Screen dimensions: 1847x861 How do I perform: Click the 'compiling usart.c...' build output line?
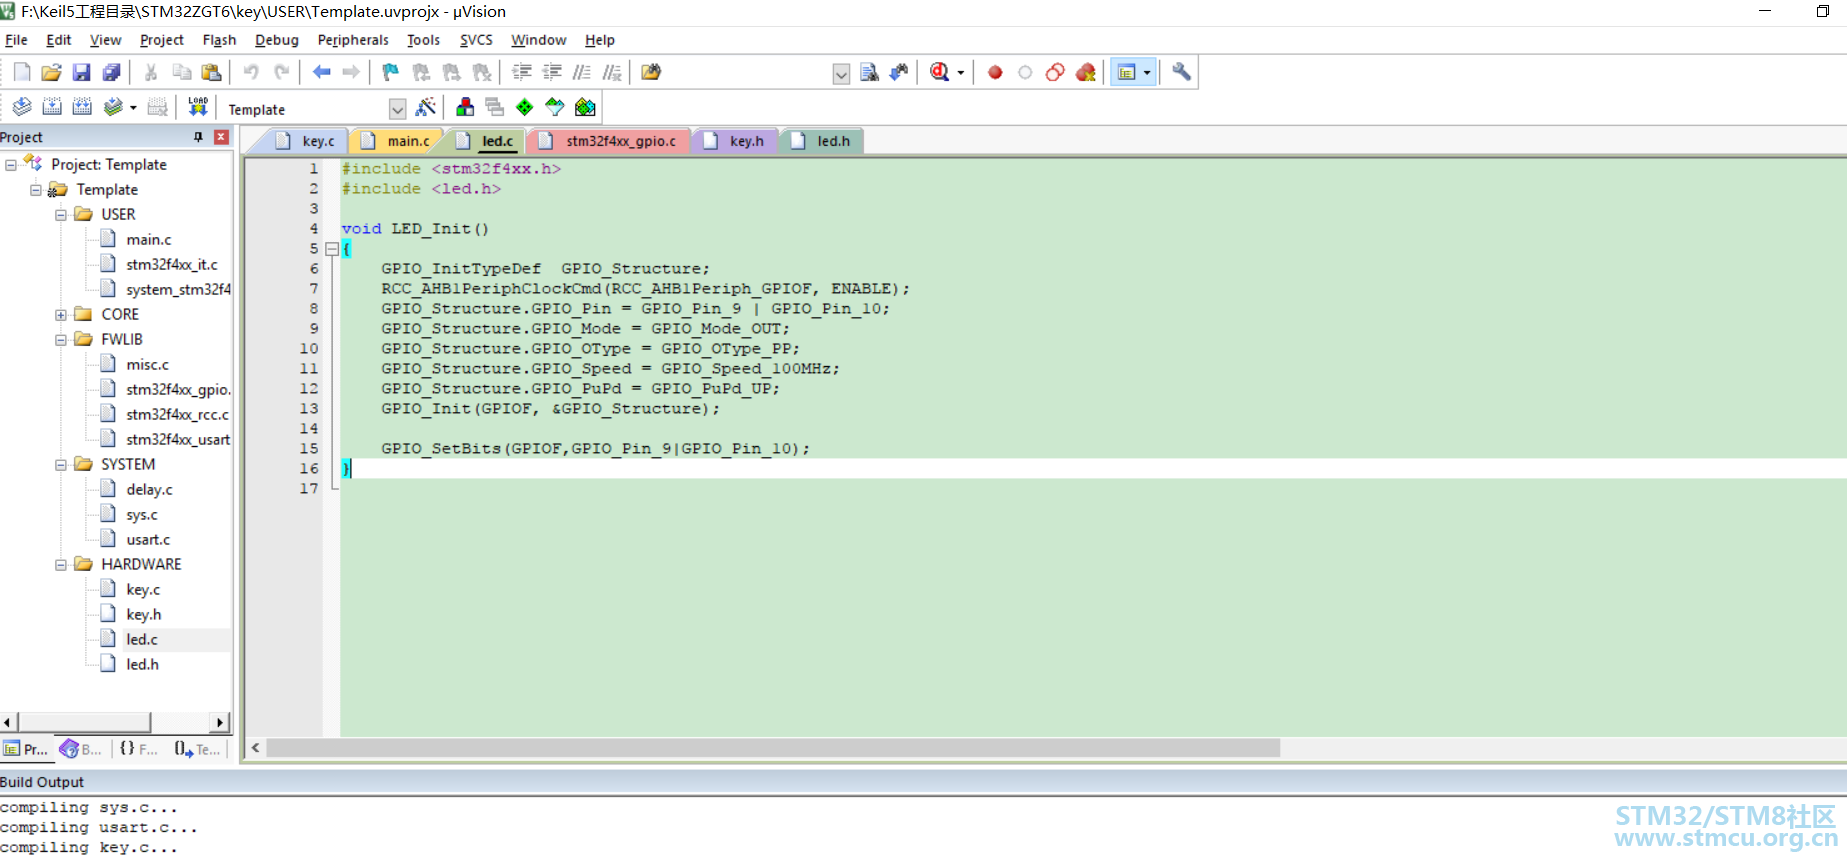99,828
